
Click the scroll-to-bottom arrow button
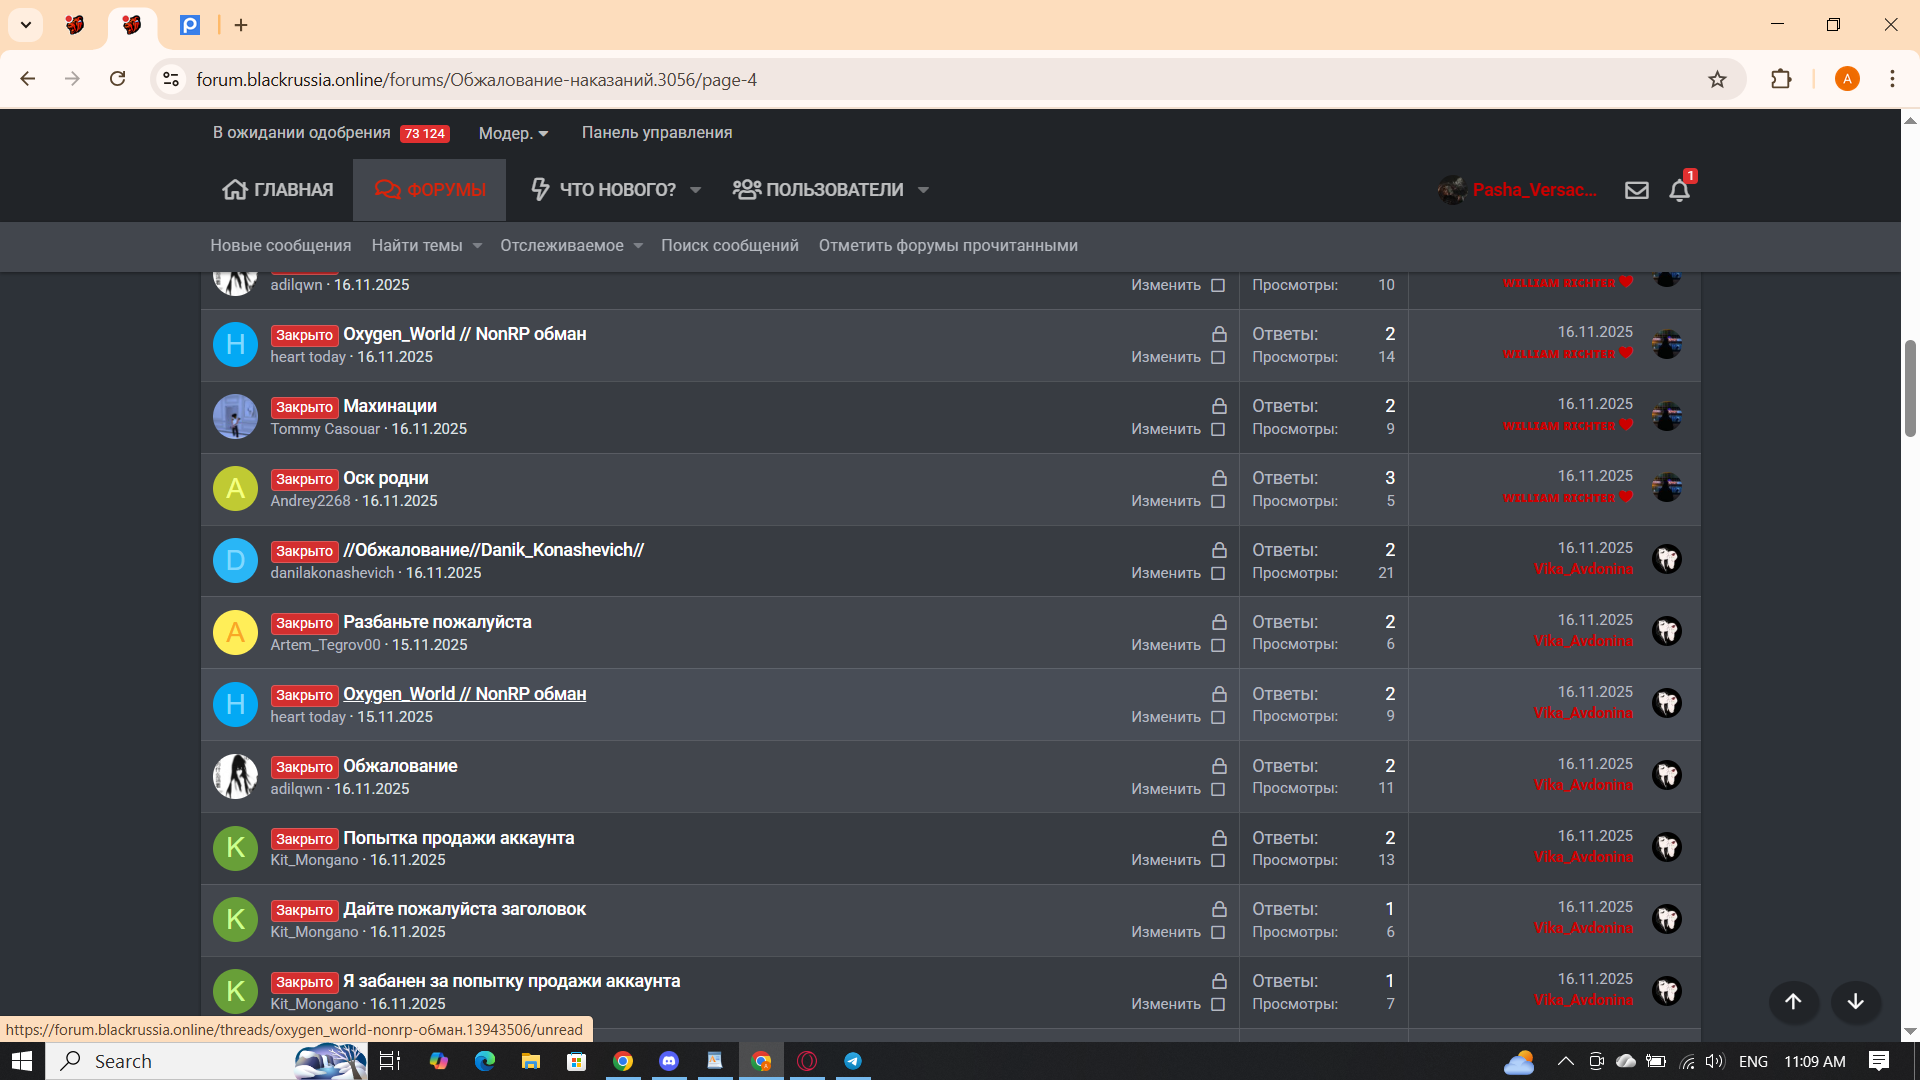[1855, 1001]
